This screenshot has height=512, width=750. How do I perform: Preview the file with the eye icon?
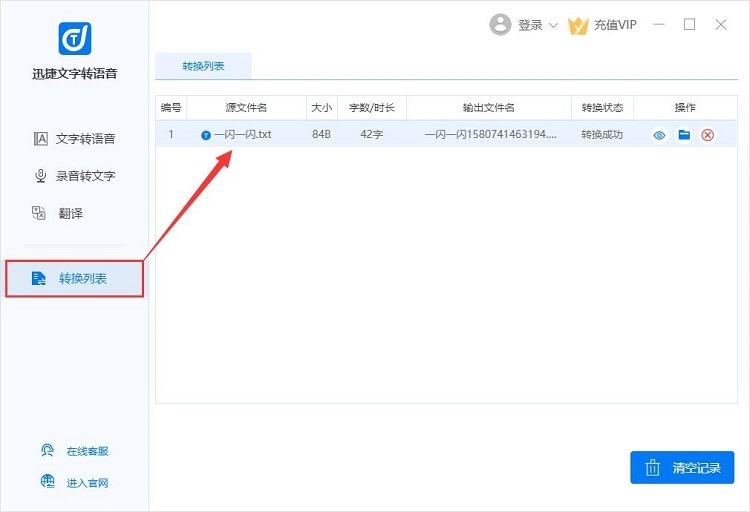point(659,135)
